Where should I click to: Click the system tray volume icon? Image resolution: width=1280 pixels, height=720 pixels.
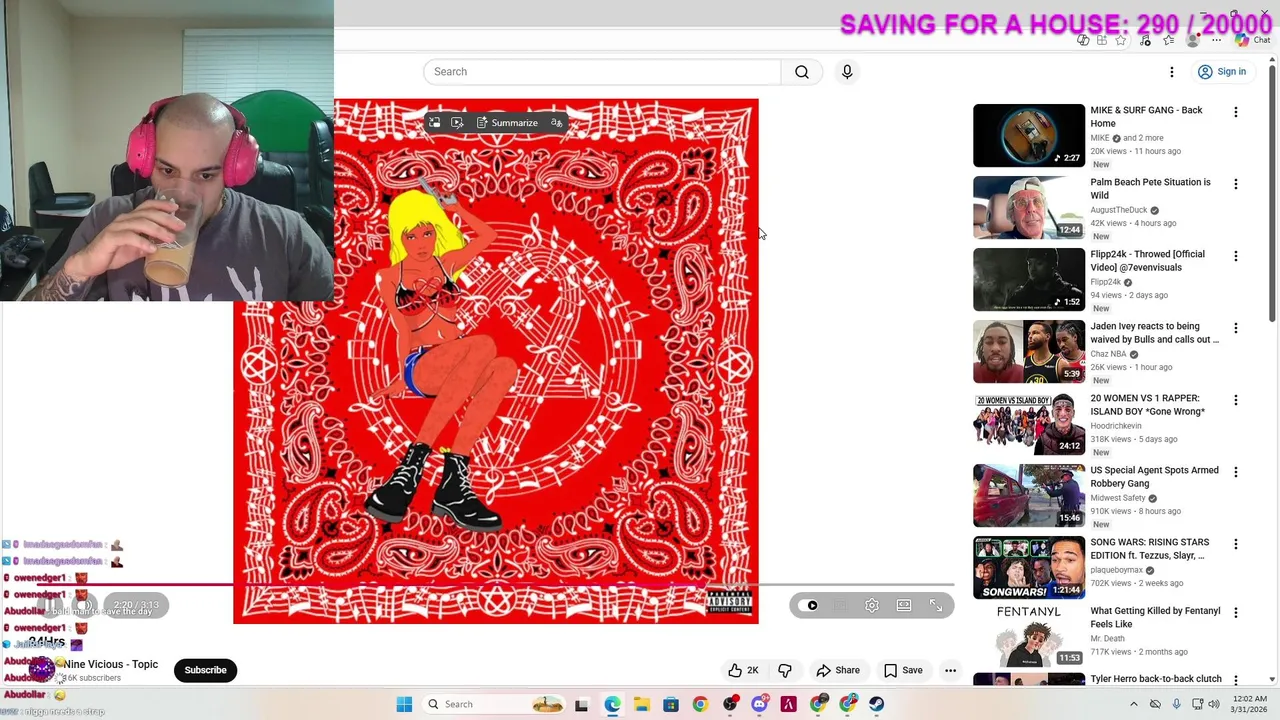tap(1214, 704)
